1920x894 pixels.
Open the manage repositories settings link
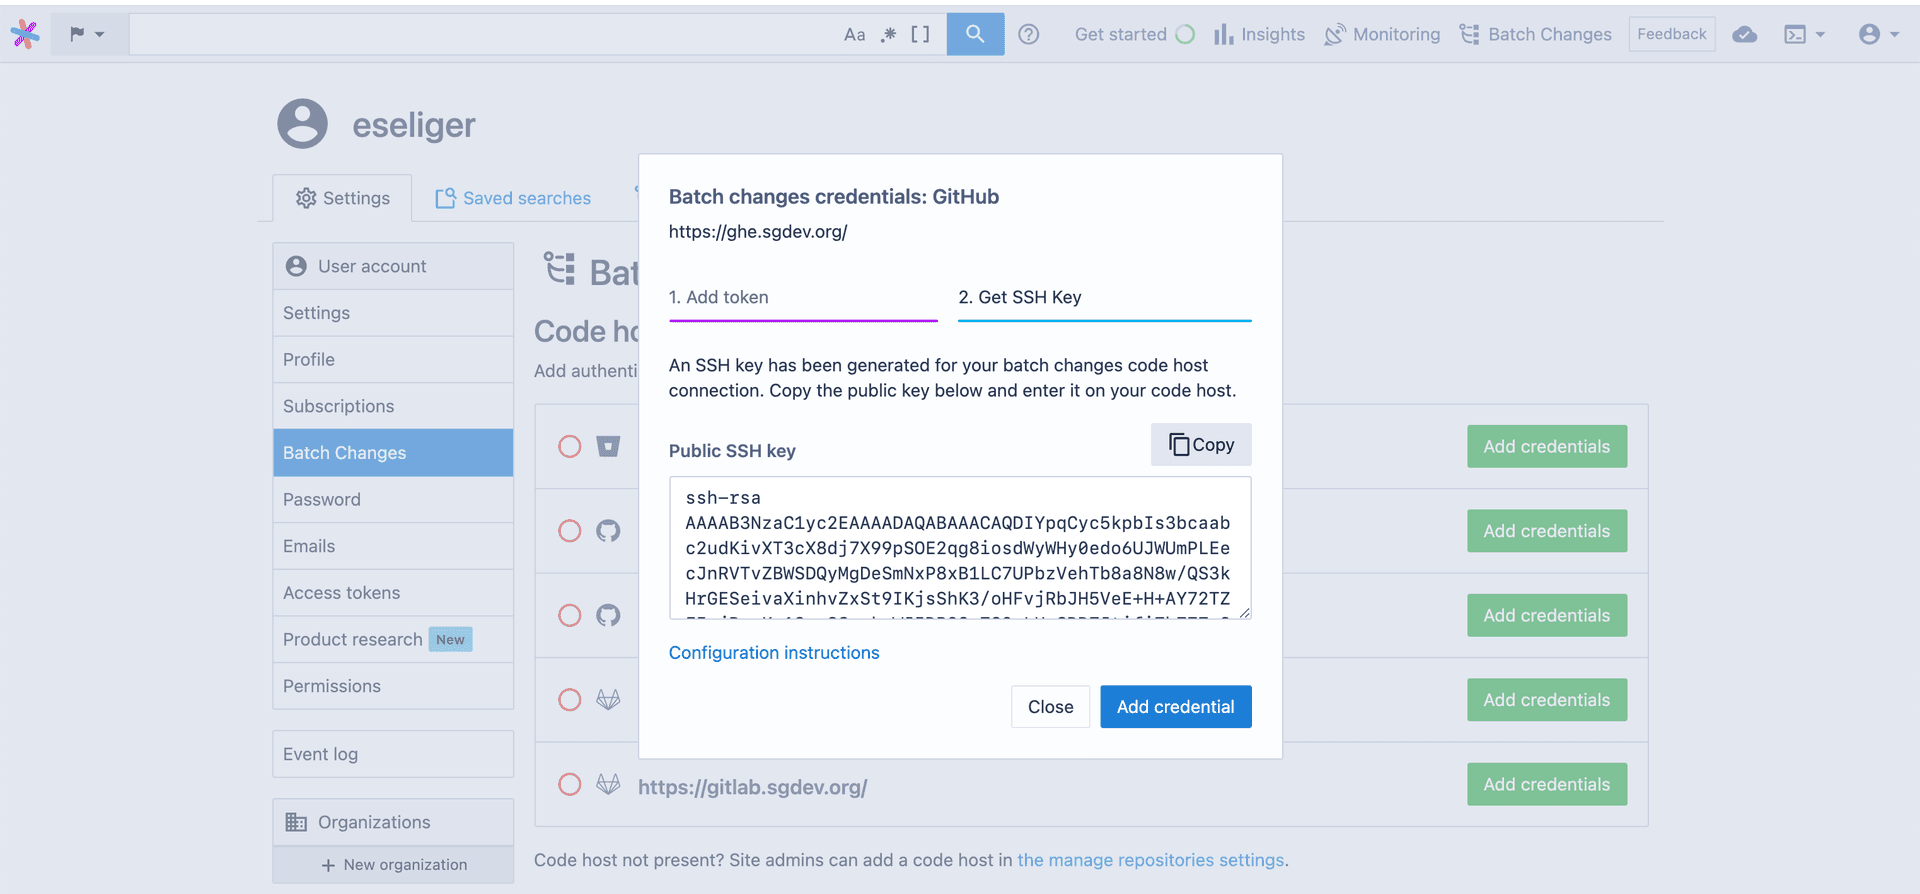coord(1151,860)
